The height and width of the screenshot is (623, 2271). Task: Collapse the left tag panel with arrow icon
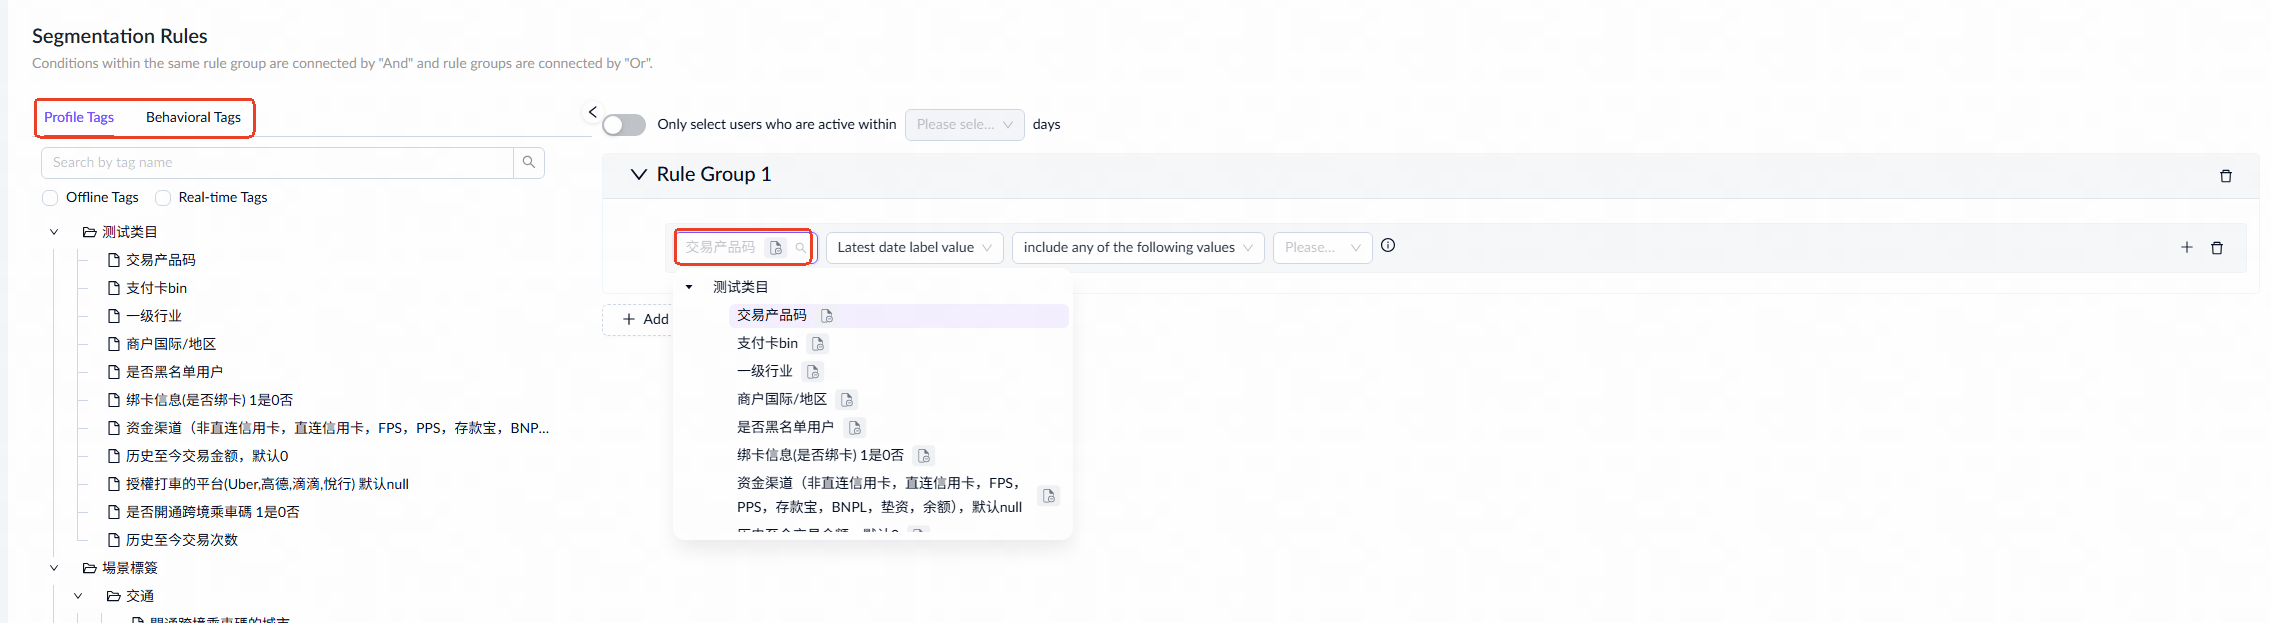point(592,112)
